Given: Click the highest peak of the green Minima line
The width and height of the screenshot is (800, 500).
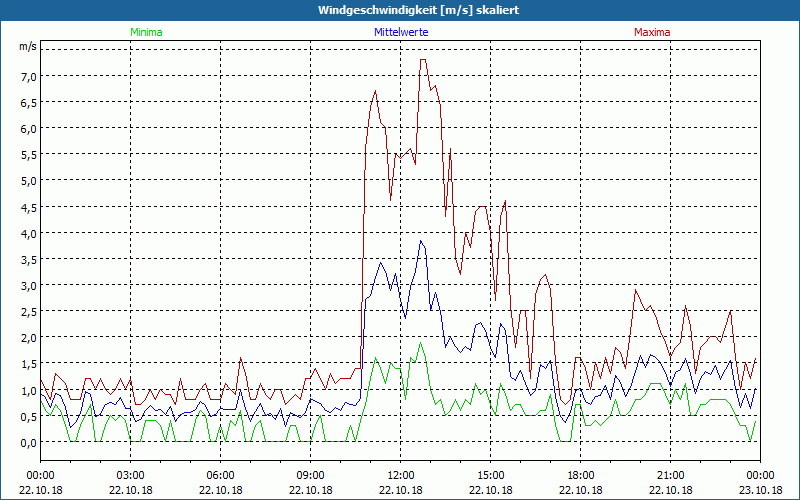Looking at the screenshot, I should click(x=421, y=342).
